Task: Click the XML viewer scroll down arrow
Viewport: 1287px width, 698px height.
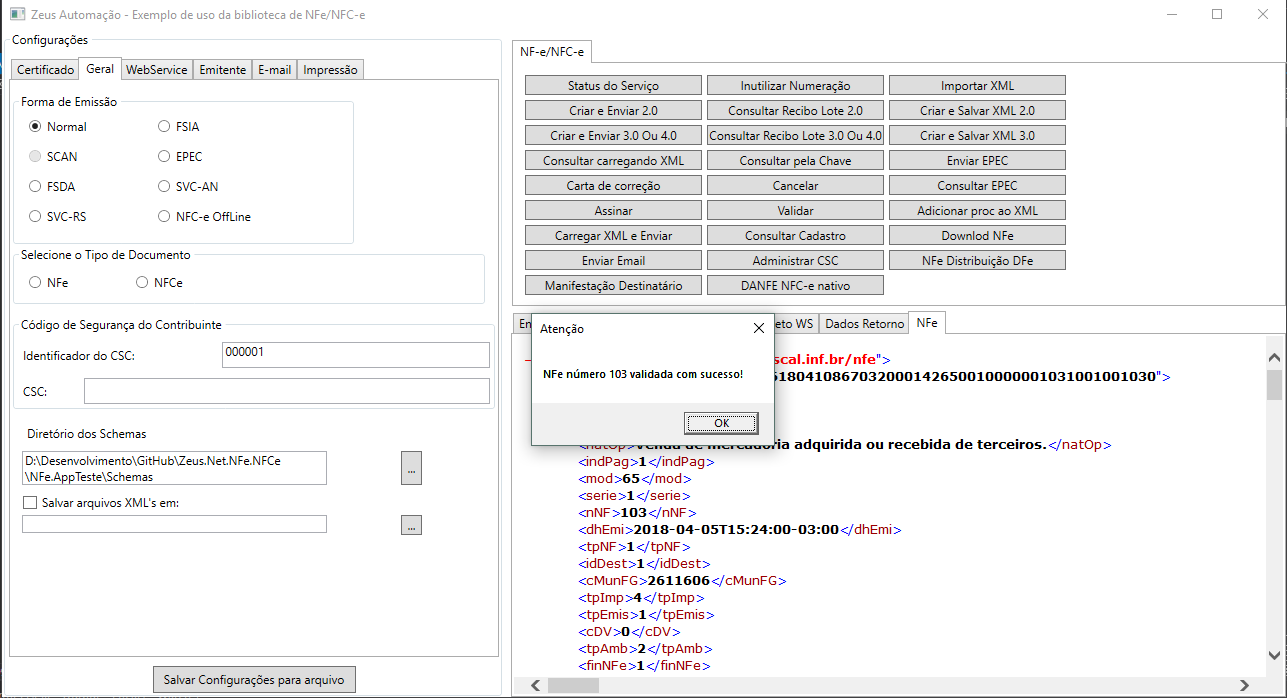Action: 1274,655
